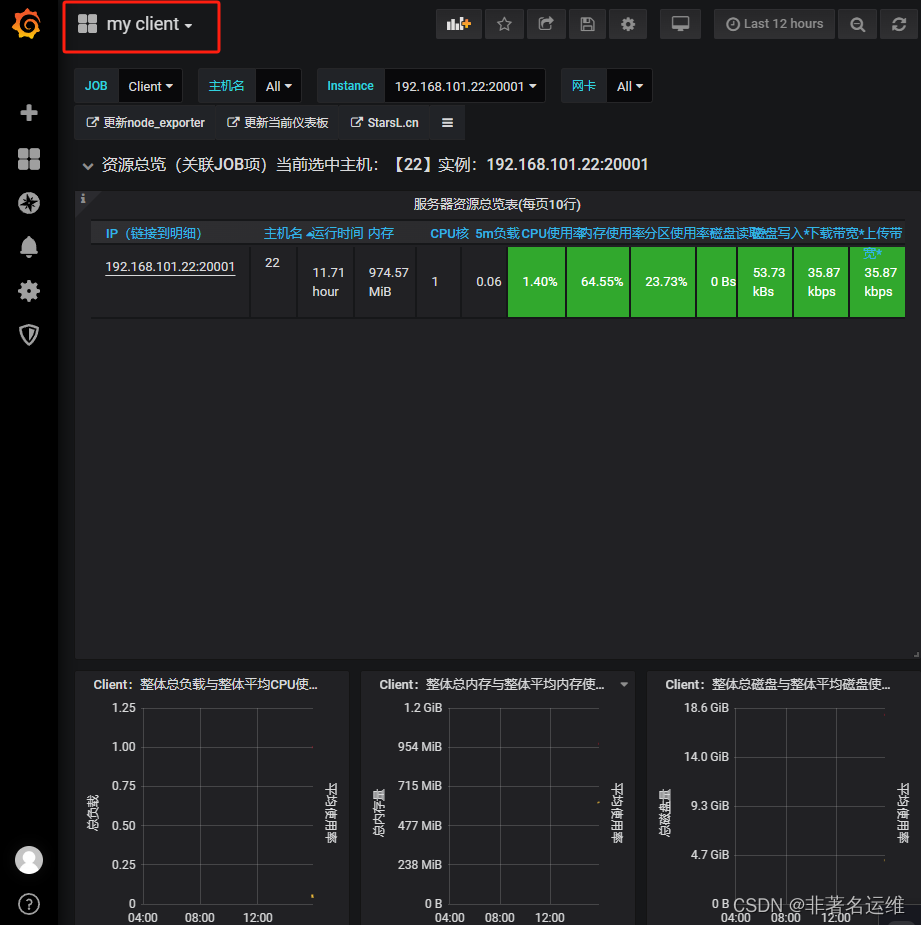The height and width of the screenshot is (925, 921).
Task: Open dashboard settings with the gear icon
Action: click(x=628, y=23)
